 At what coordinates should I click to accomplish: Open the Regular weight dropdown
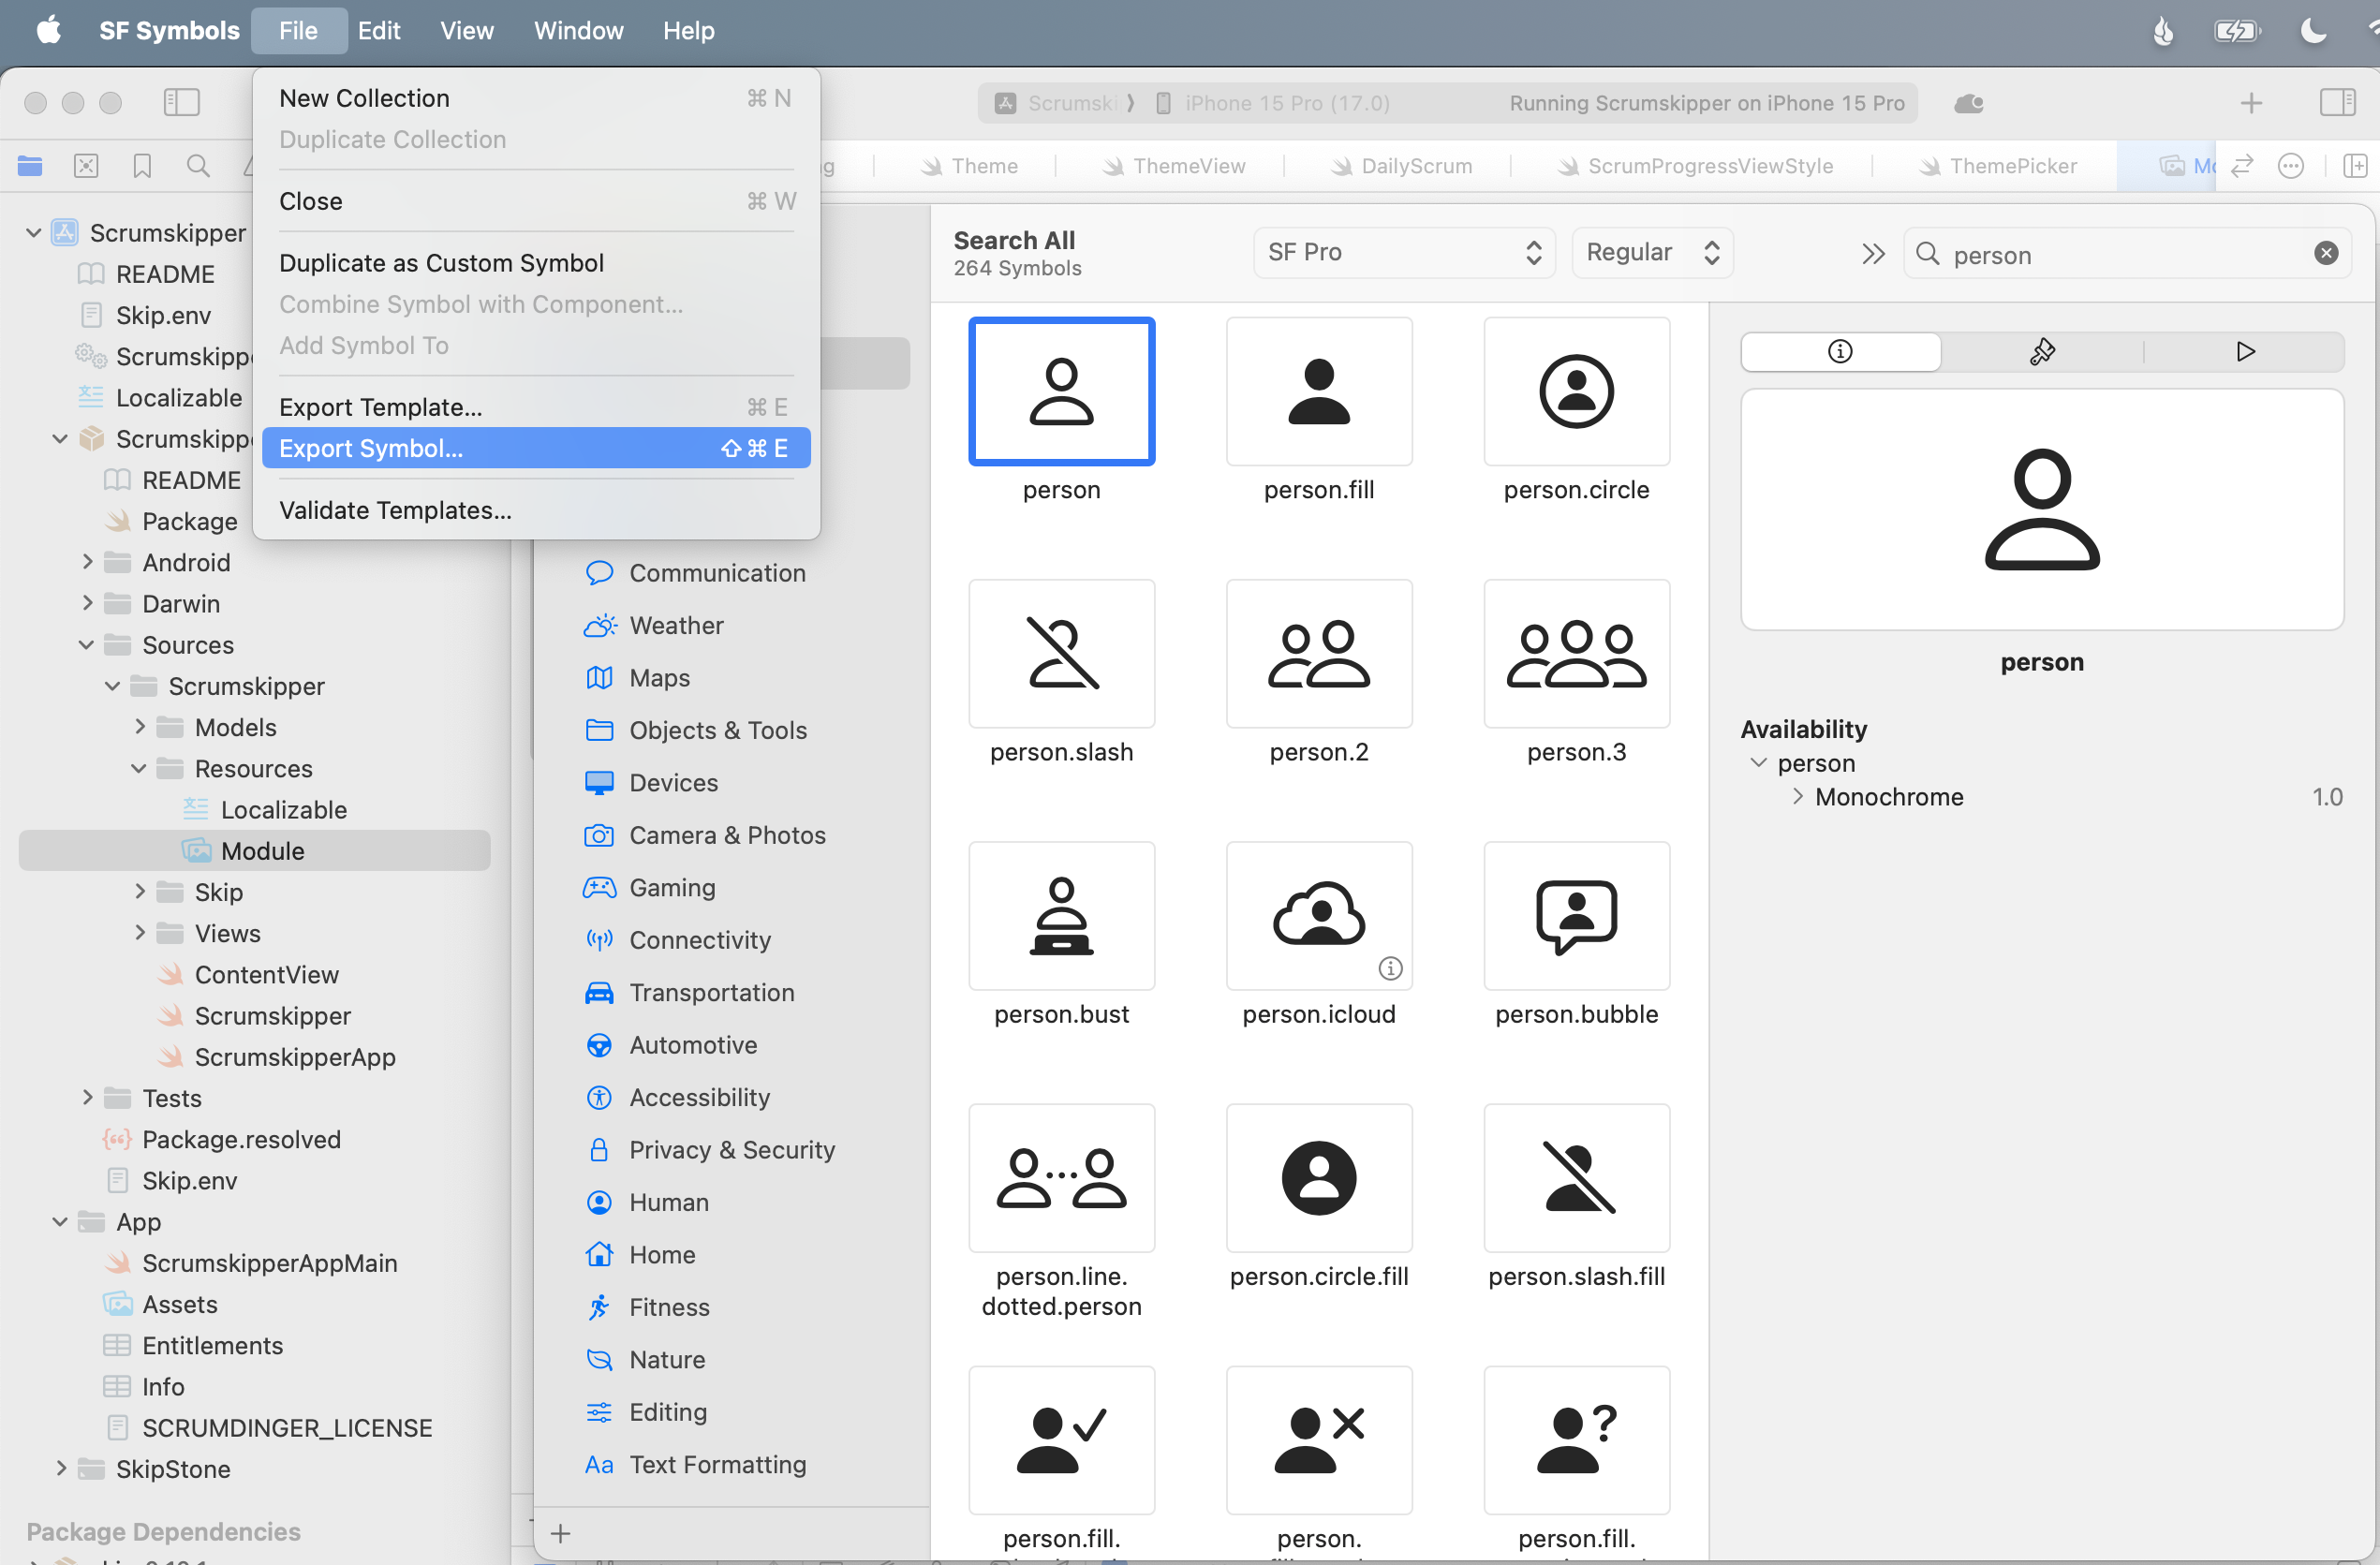click(1651, 253)
